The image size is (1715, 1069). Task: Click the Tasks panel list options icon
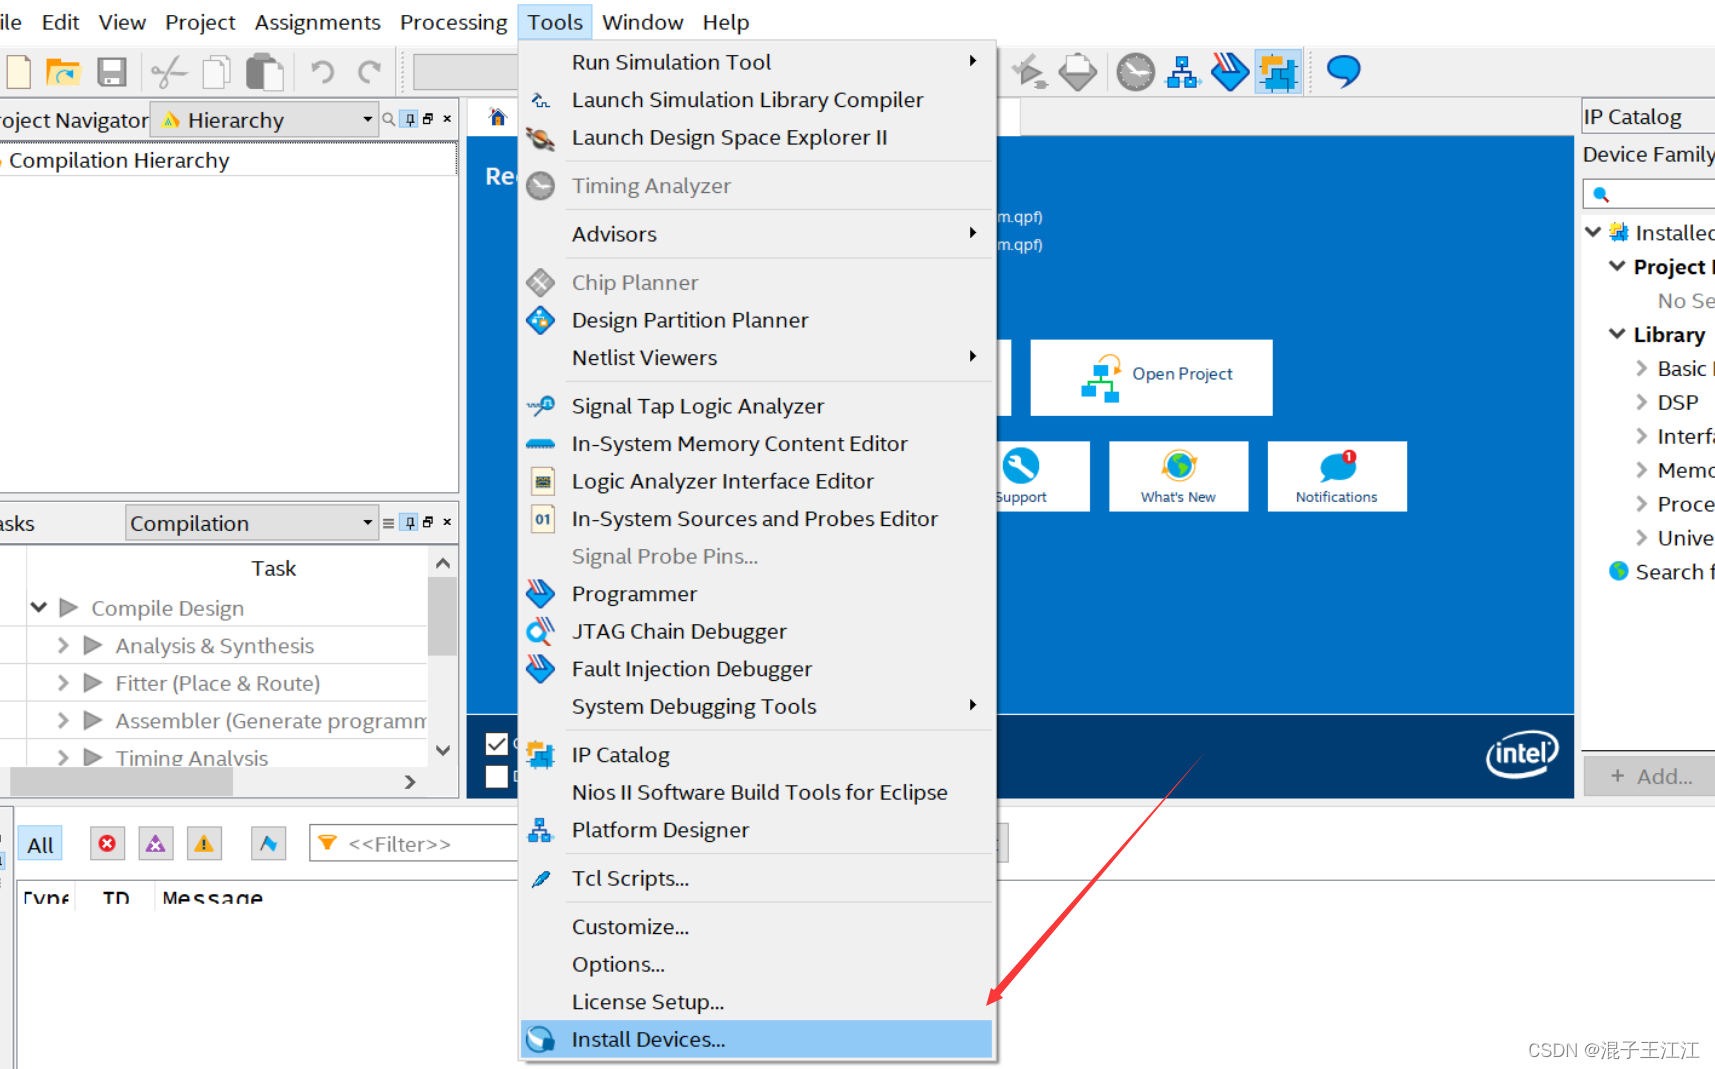tap(388, 522)
